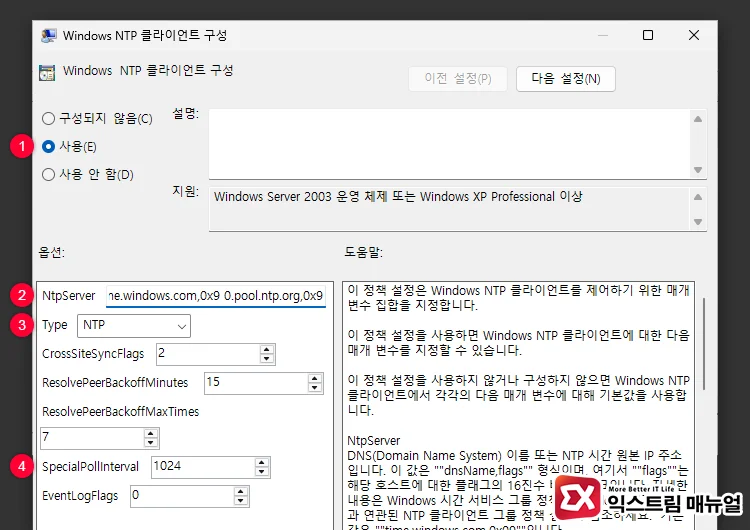Viewport: 750px width, 530px height.
Task: Click the Windows Server 2003 support text
Action: click(398, 197)
